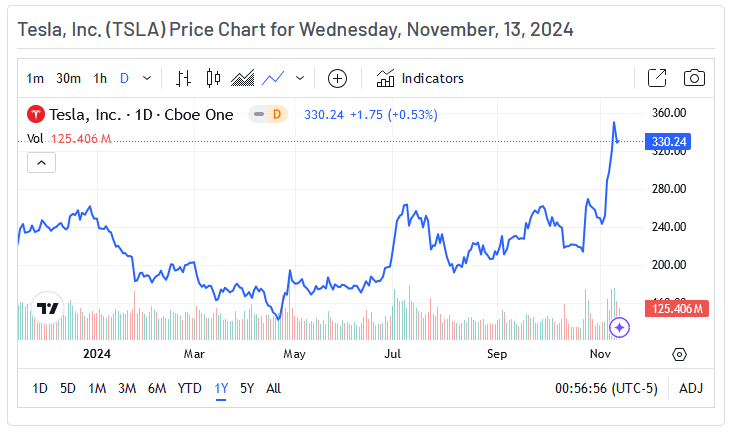This screenshot has height=434, width=732.
Task: Open chart settings hexagon icon
Action: point(680,354)
